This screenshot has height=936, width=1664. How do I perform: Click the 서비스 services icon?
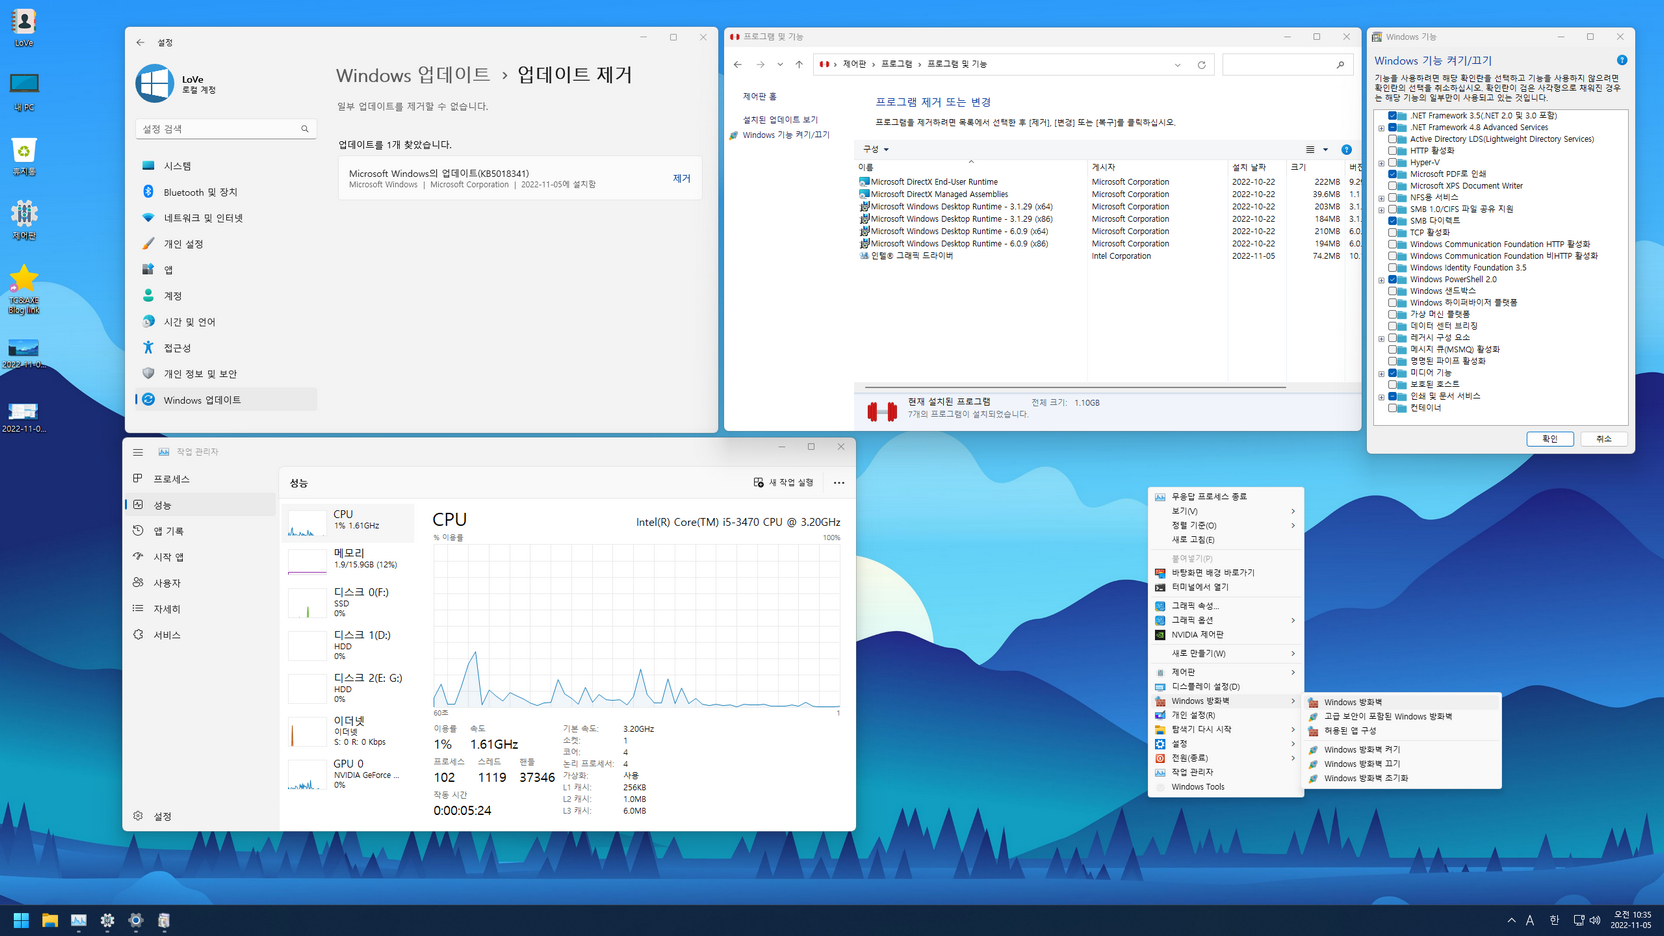[138, 635]
